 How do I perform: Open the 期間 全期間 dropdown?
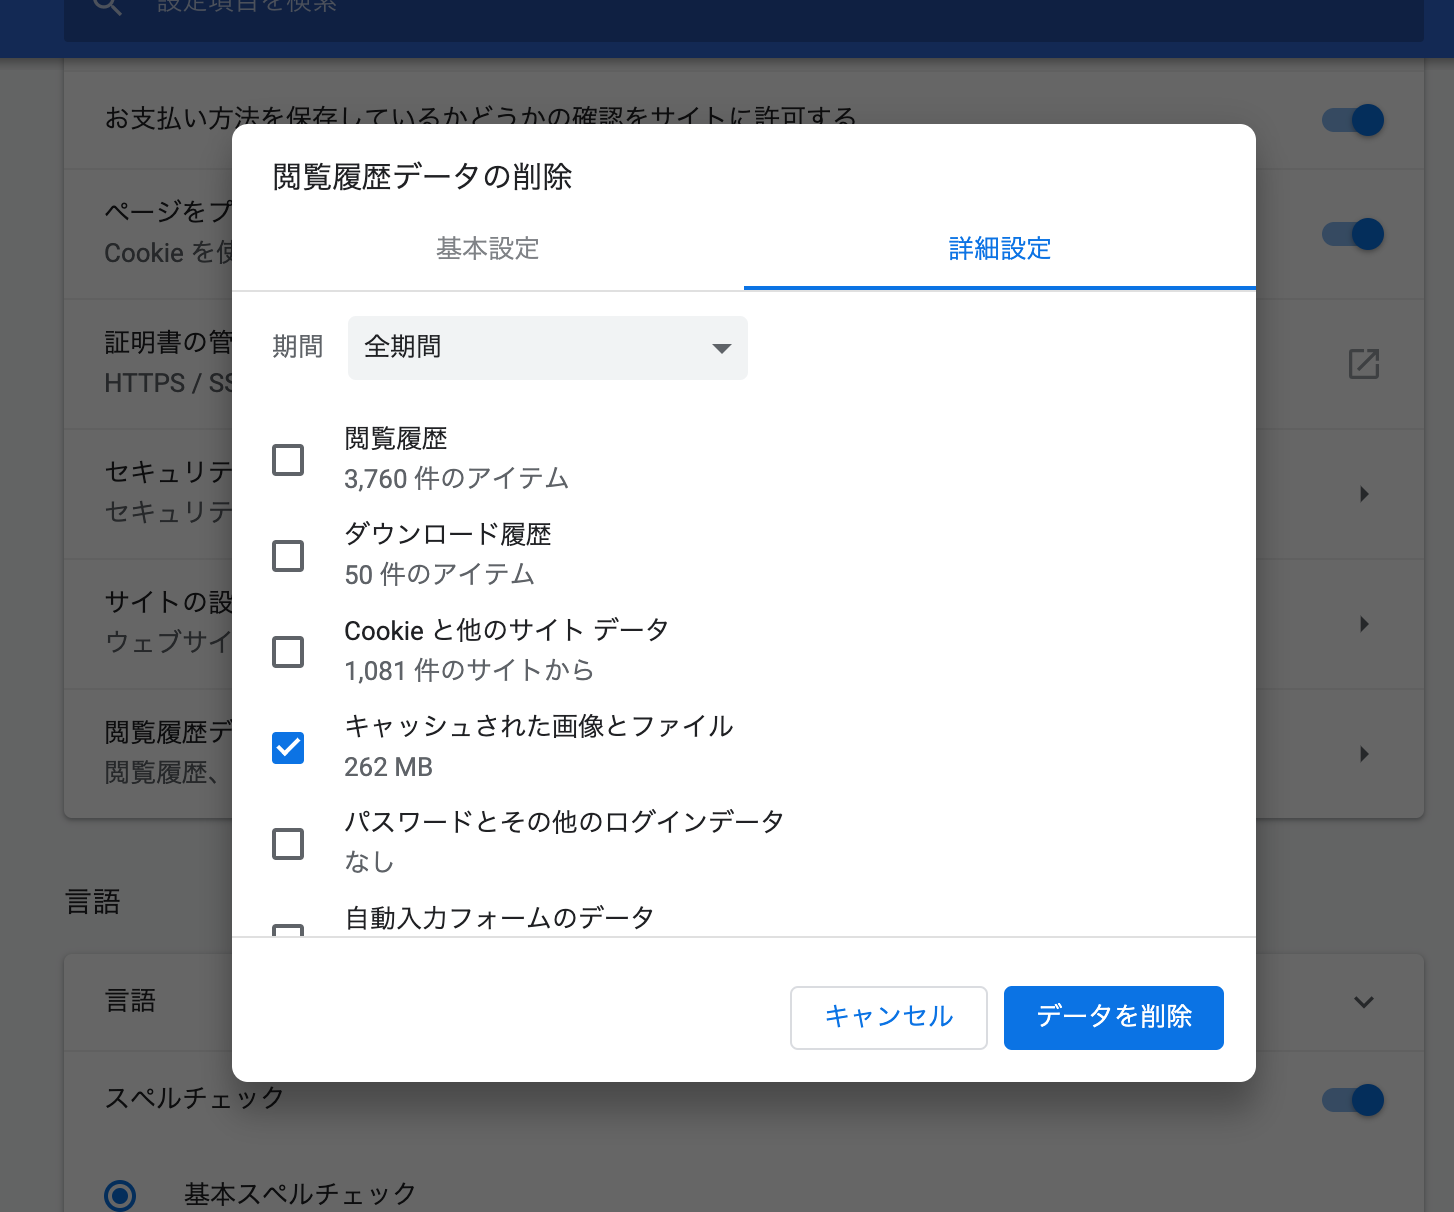pyautogui.click(x=547, y=347)
